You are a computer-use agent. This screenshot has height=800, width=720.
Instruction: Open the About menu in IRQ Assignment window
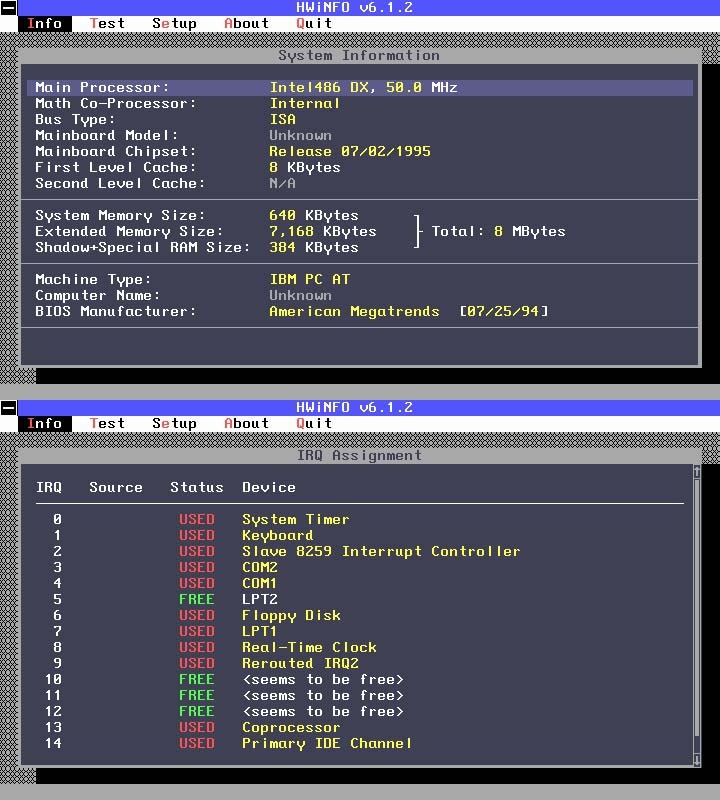(246, 423)
